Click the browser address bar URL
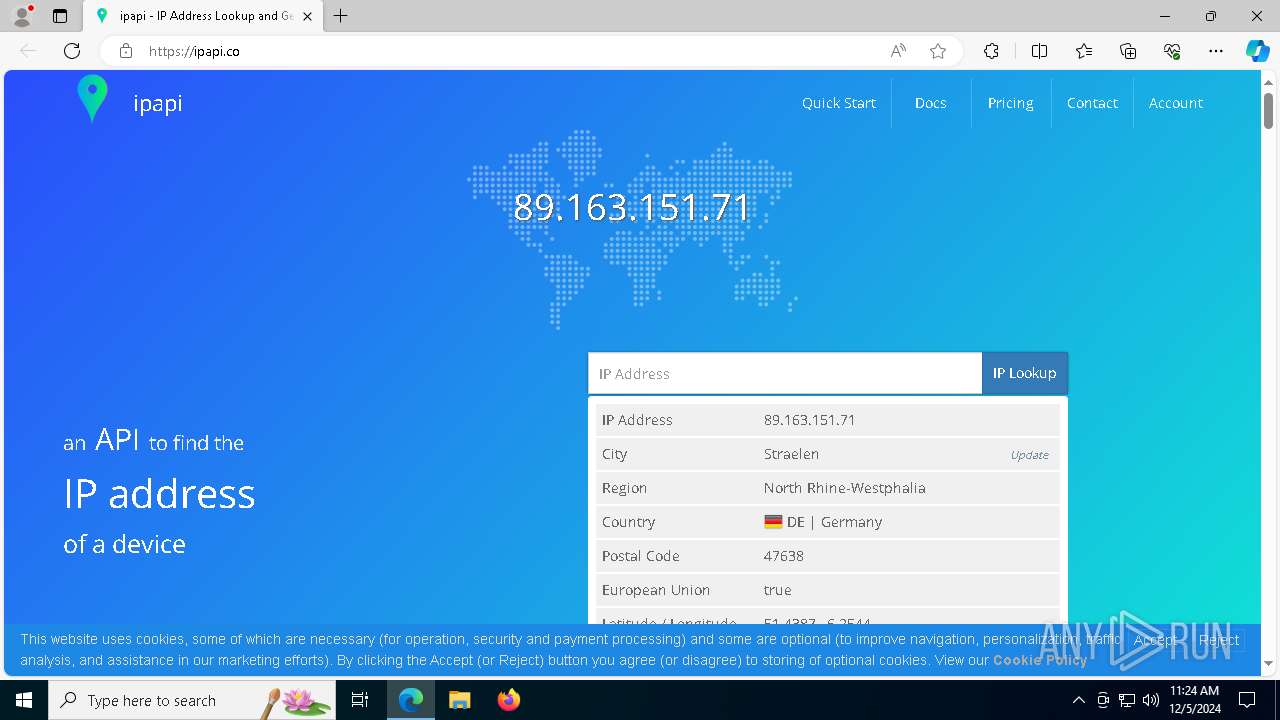Image resolution: width=1280 pixels, height=720 pixels. [x=194, y=51]
